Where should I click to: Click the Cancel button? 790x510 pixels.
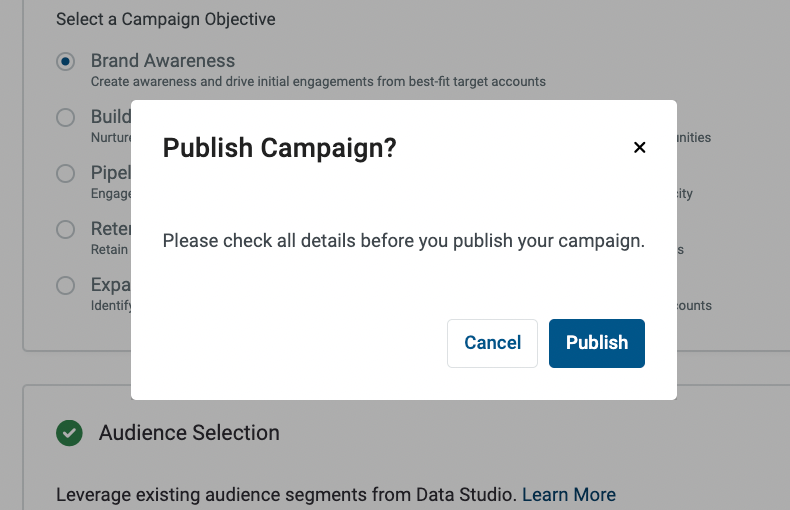pyautogui.click(x=492, y=343)
